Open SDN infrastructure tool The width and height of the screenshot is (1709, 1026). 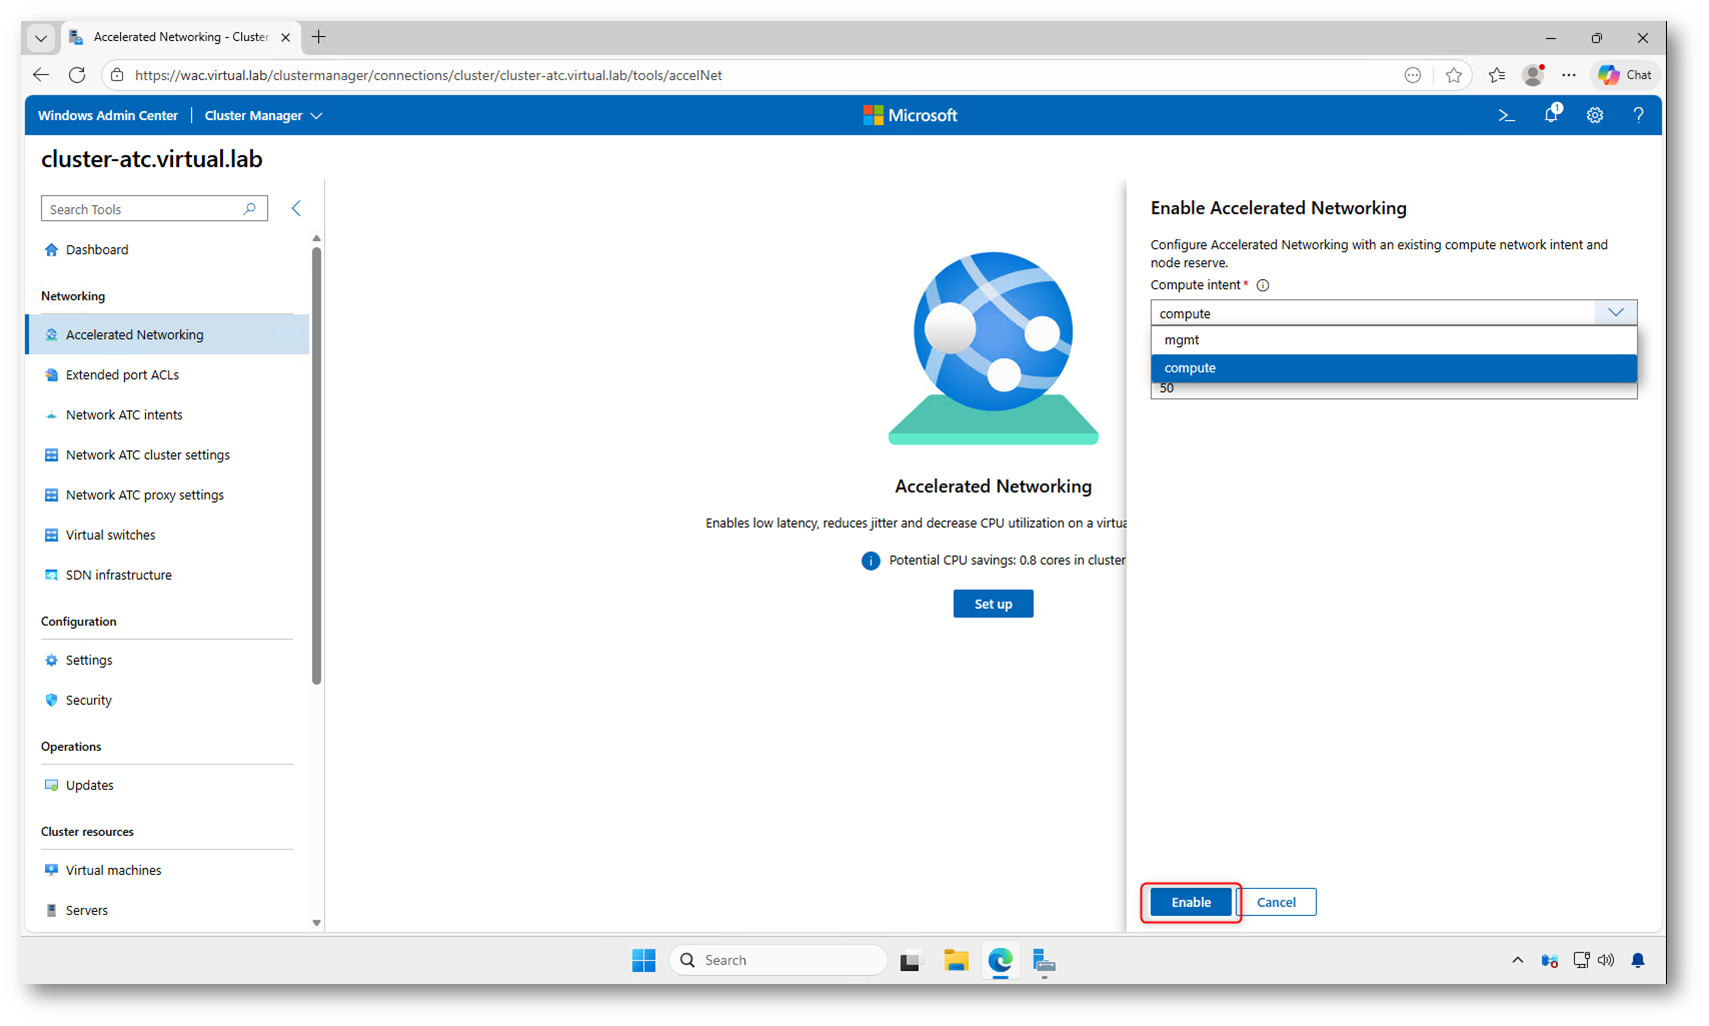click(x=118, y=575)
